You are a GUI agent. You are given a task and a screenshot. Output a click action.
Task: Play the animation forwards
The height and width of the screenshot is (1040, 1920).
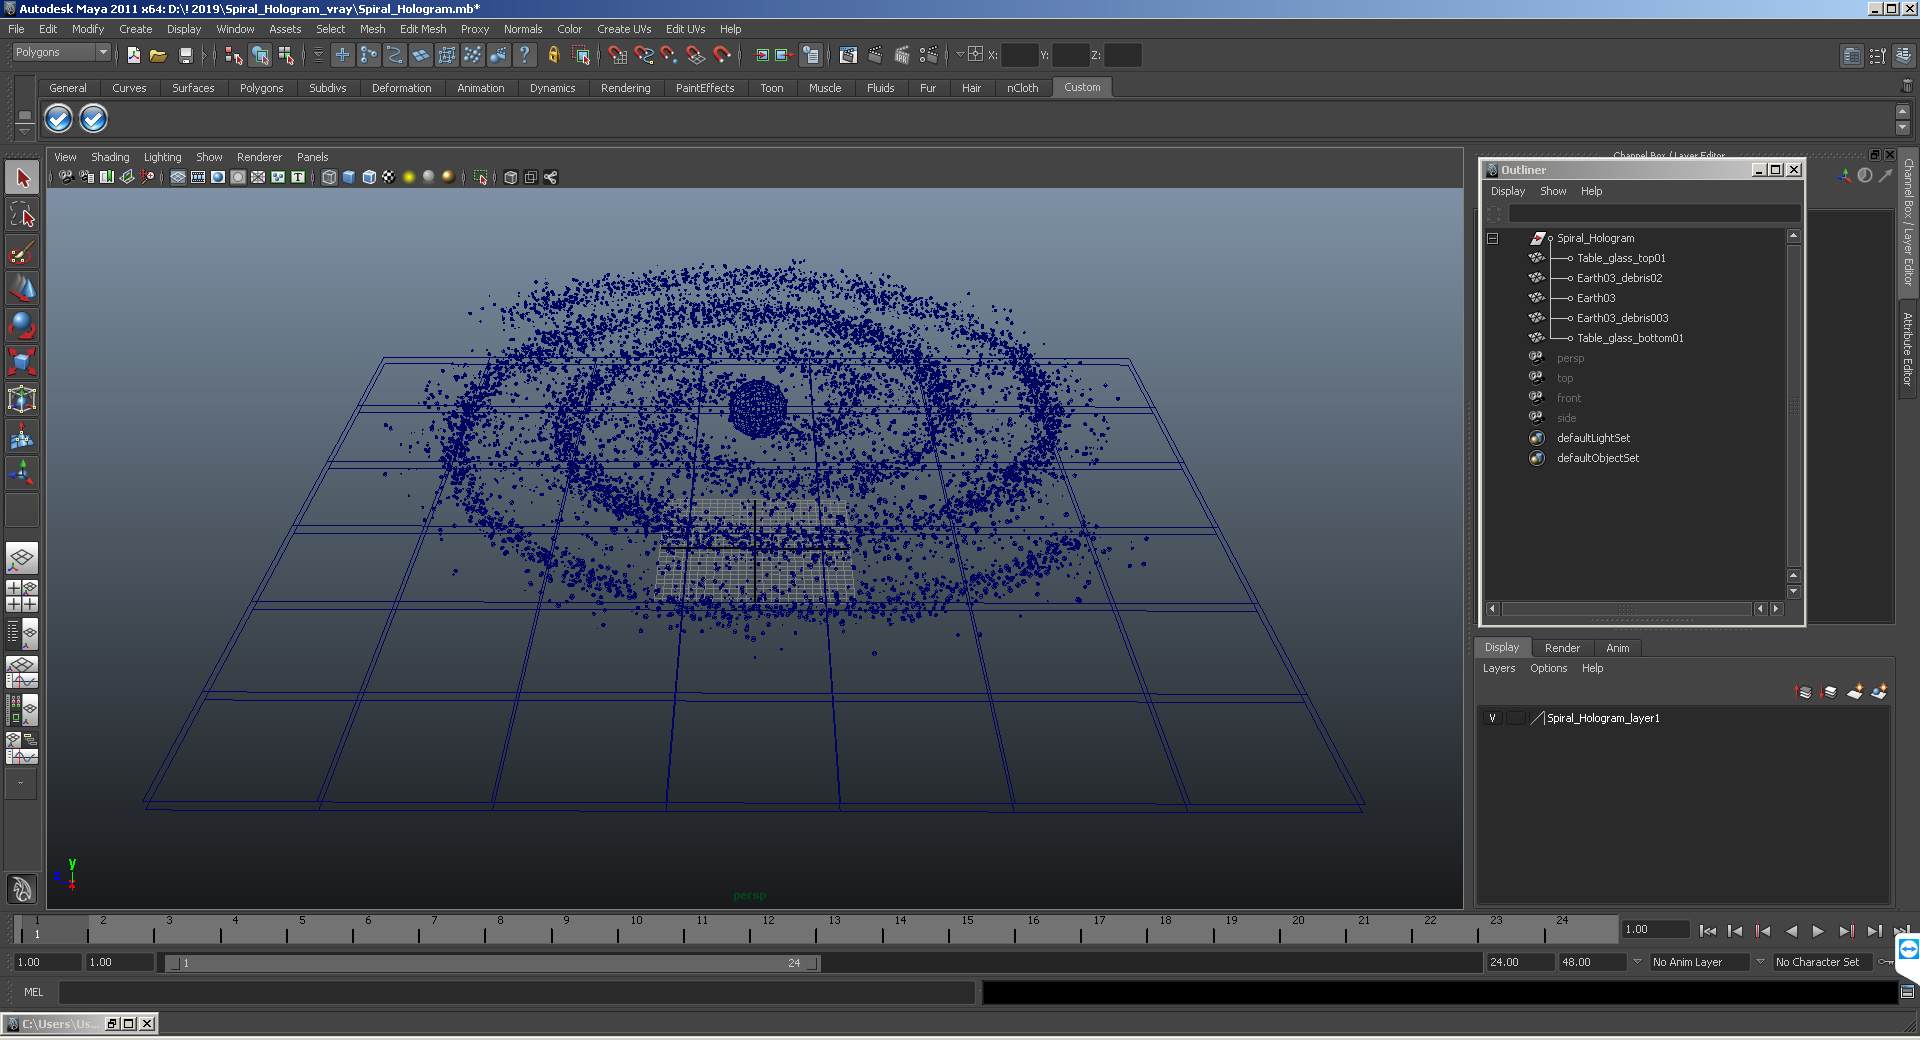point(1818,931)
